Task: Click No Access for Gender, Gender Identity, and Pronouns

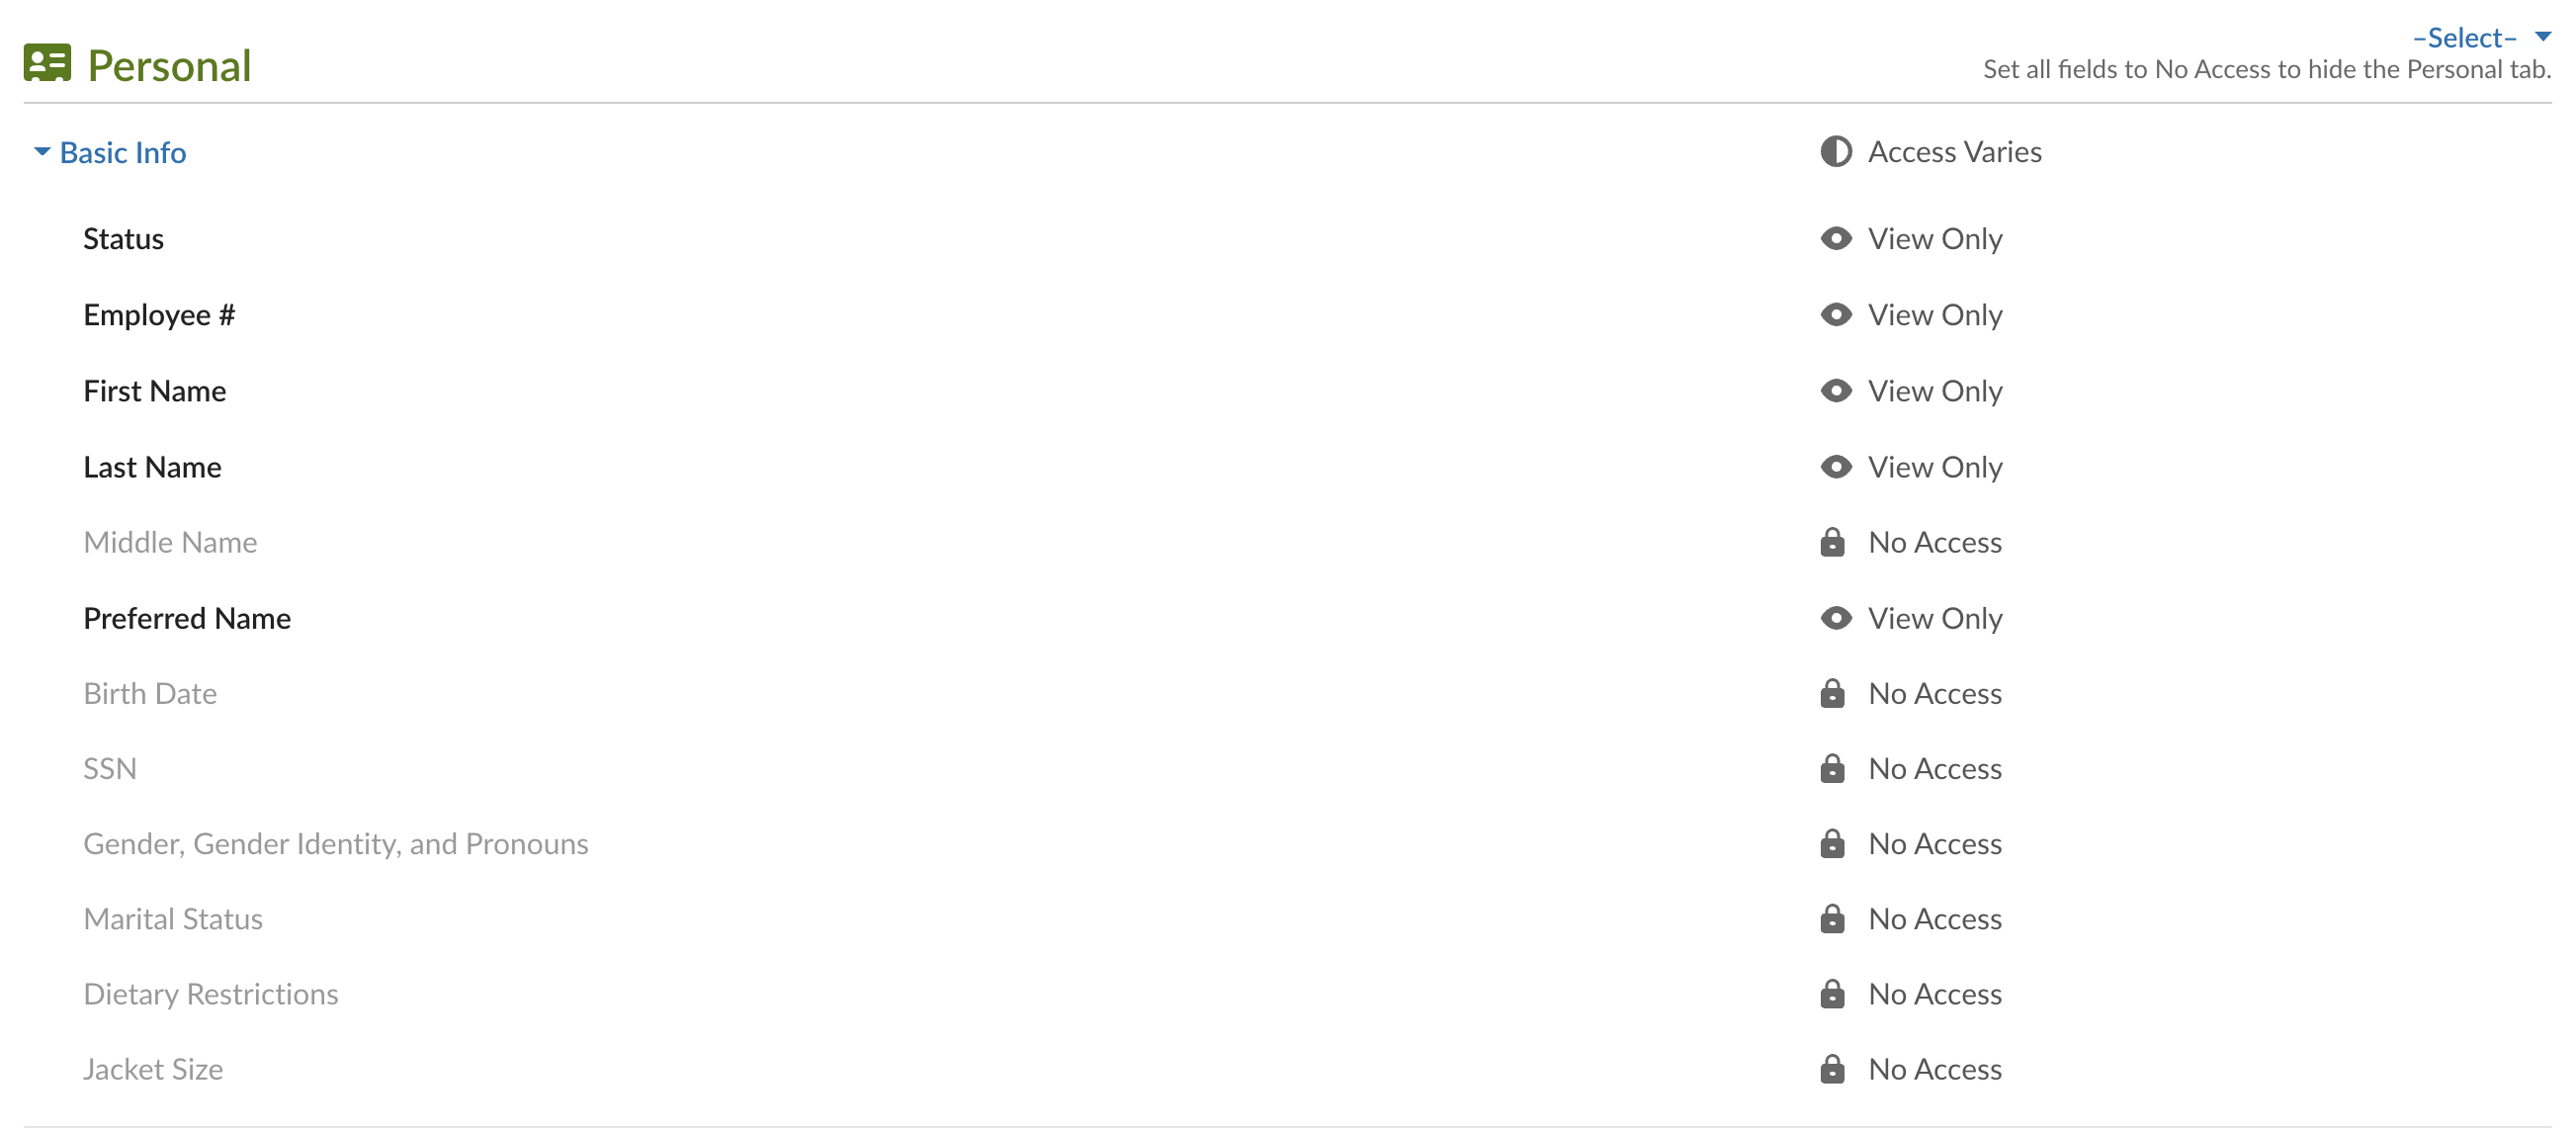Action: (x=1934, y=843)
